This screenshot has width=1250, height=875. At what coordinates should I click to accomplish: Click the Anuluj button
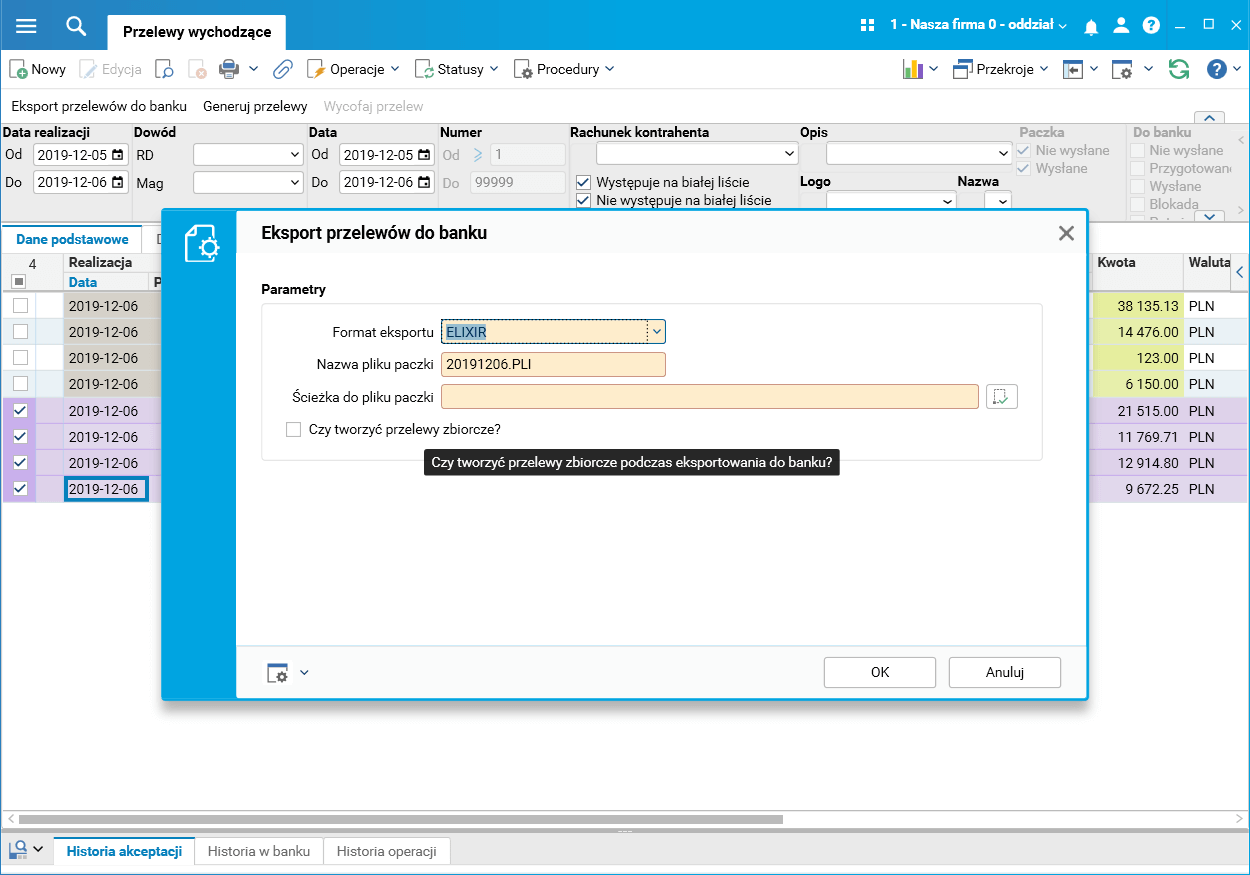click(1005, 672)
